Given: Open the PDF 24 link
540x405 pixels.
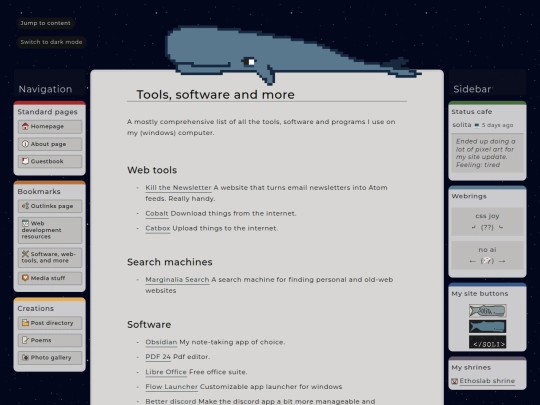Looking at the screenshot, I should coord(158,357).
